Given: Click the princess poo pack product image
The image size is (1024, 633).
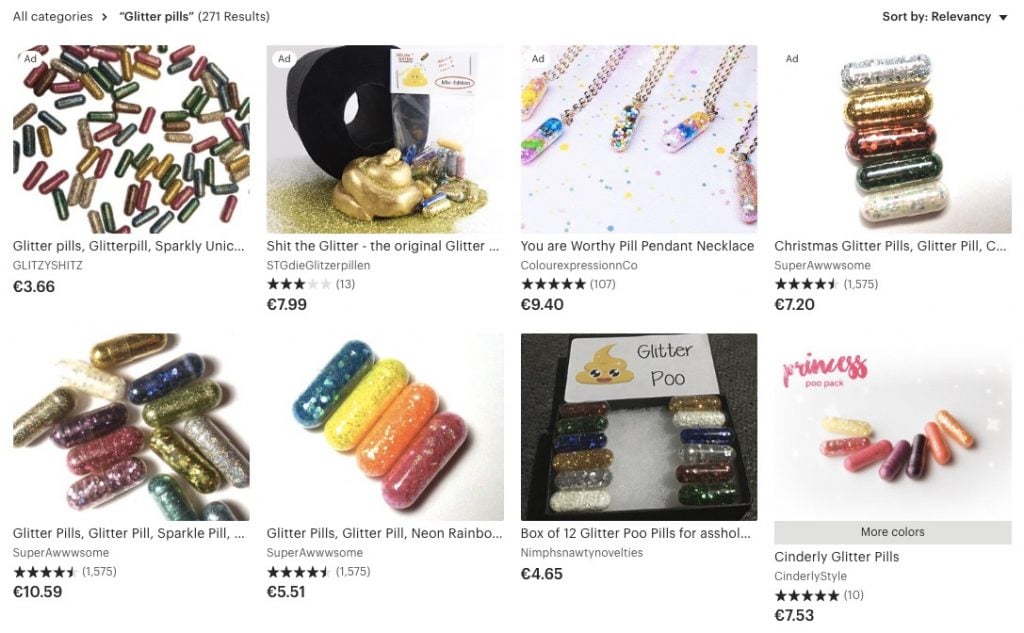Looking at the screenshot, I should pos(893,427).
